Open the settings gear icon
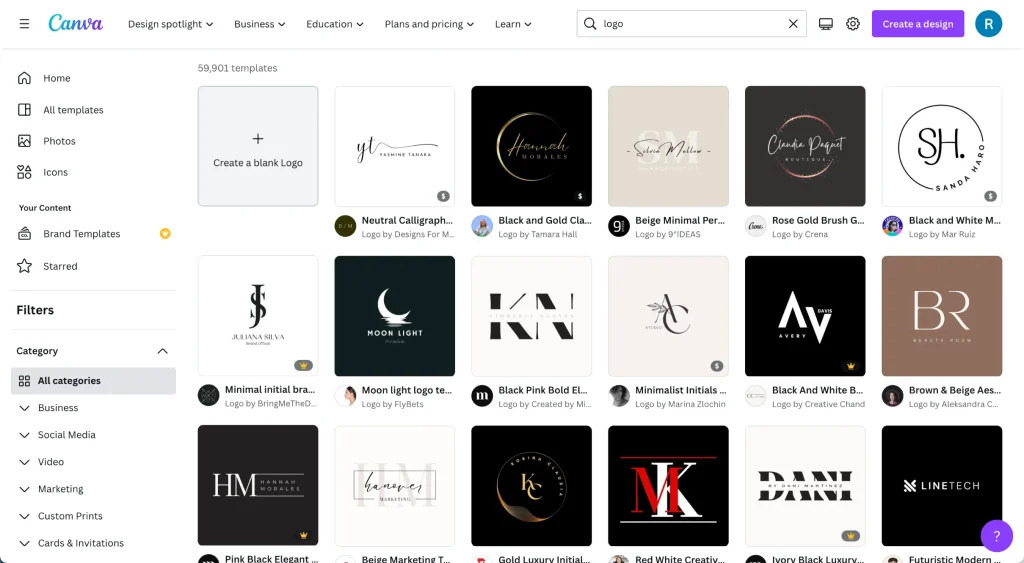This screenshot has height=563, width=1024. point(853,24)
